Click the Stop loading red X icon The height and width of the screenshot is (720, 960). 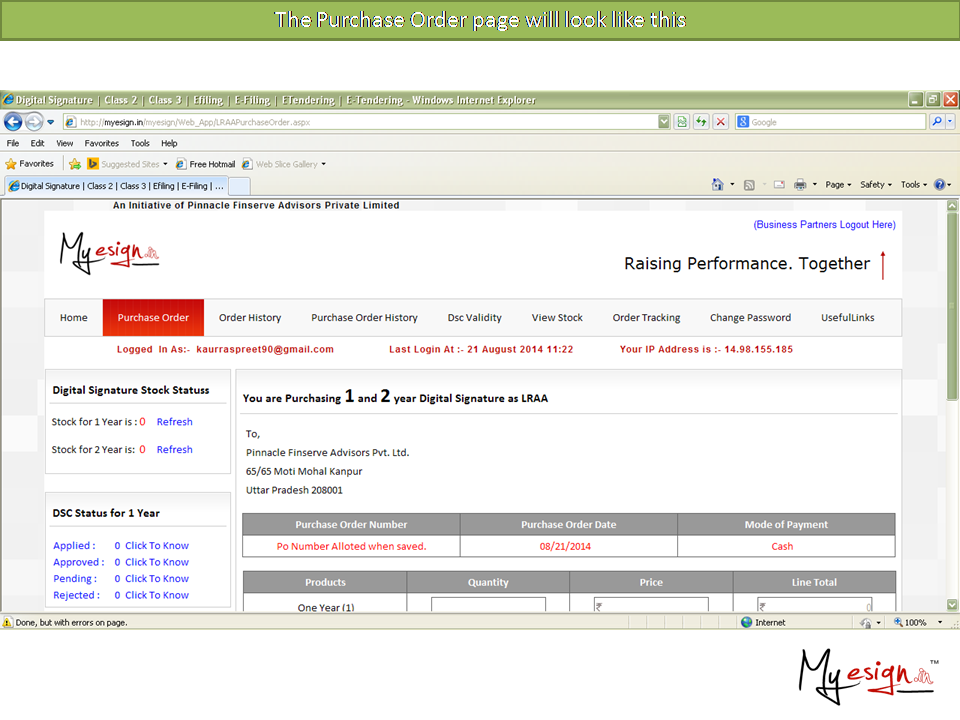[719, 122]
